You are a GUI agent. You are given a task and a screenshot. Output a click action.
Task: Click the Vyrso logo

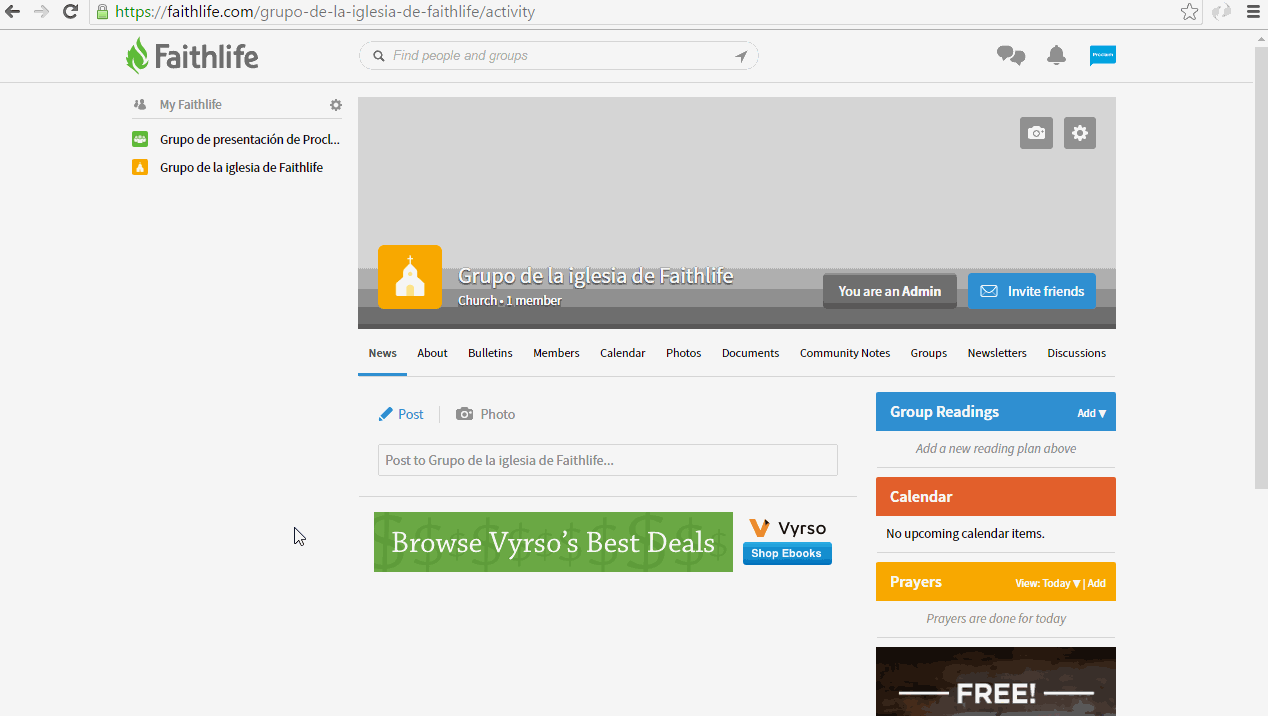tap(788, 528)
